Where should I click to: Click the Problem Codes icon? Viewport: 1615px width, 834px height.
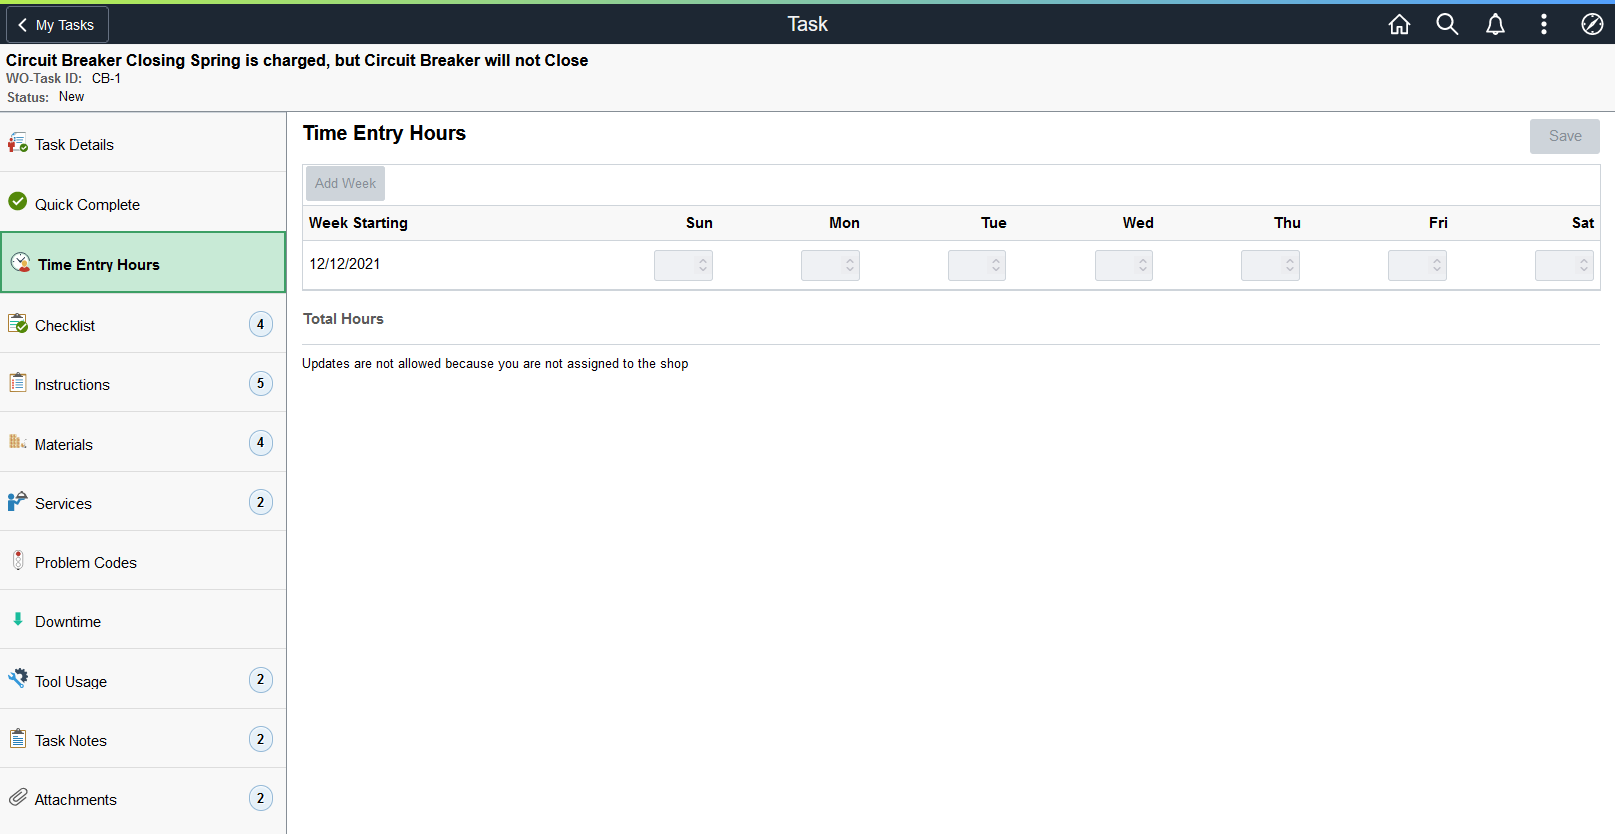(x=18, y=560)
